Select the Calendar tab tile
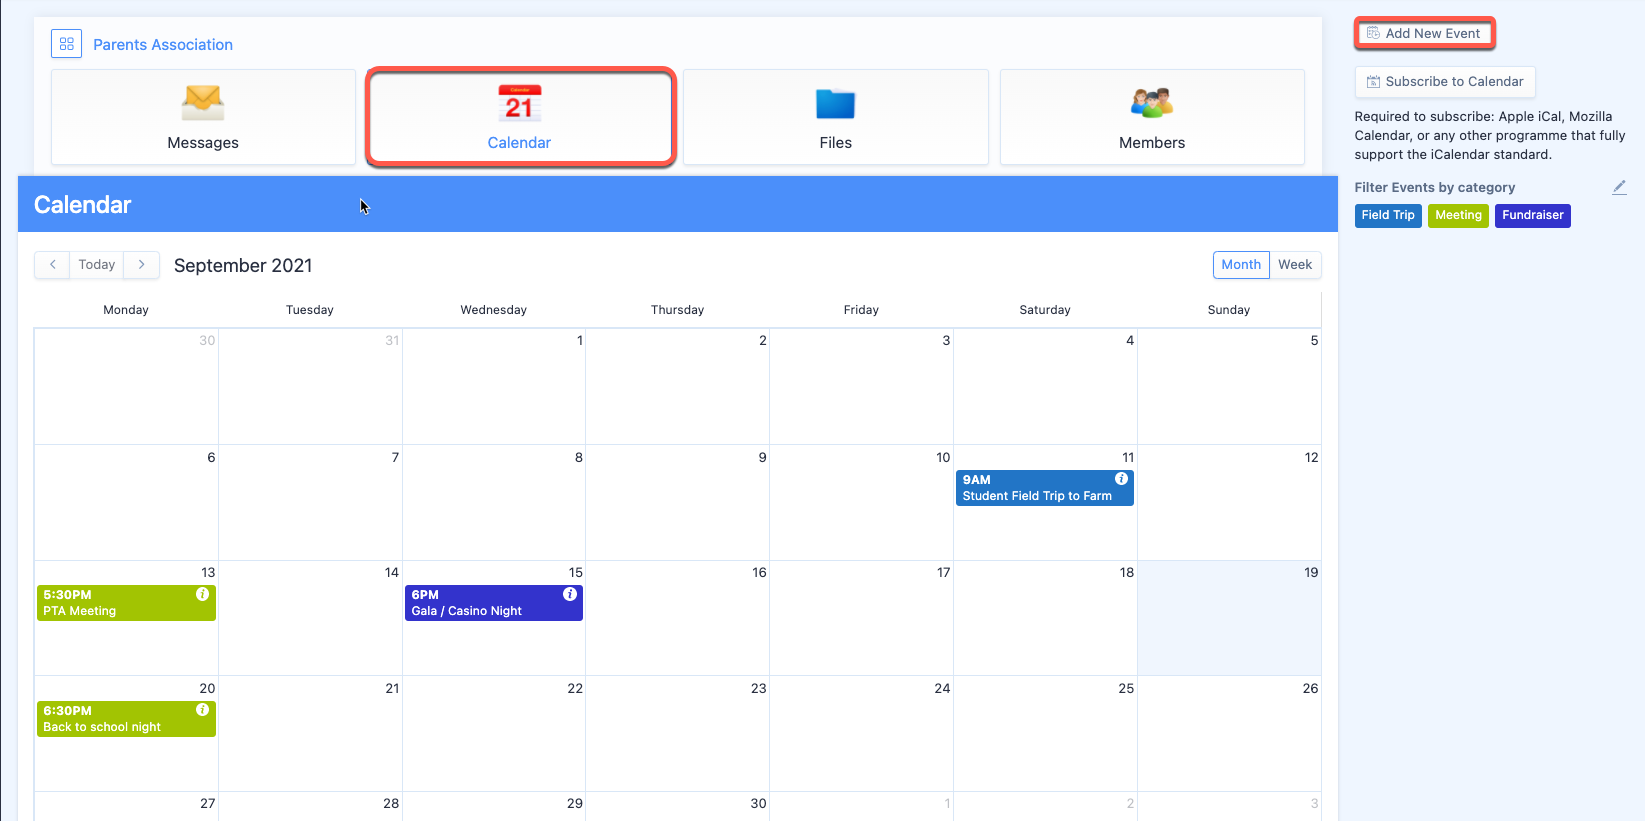1645x821 pixels. (x=520, y=117)
